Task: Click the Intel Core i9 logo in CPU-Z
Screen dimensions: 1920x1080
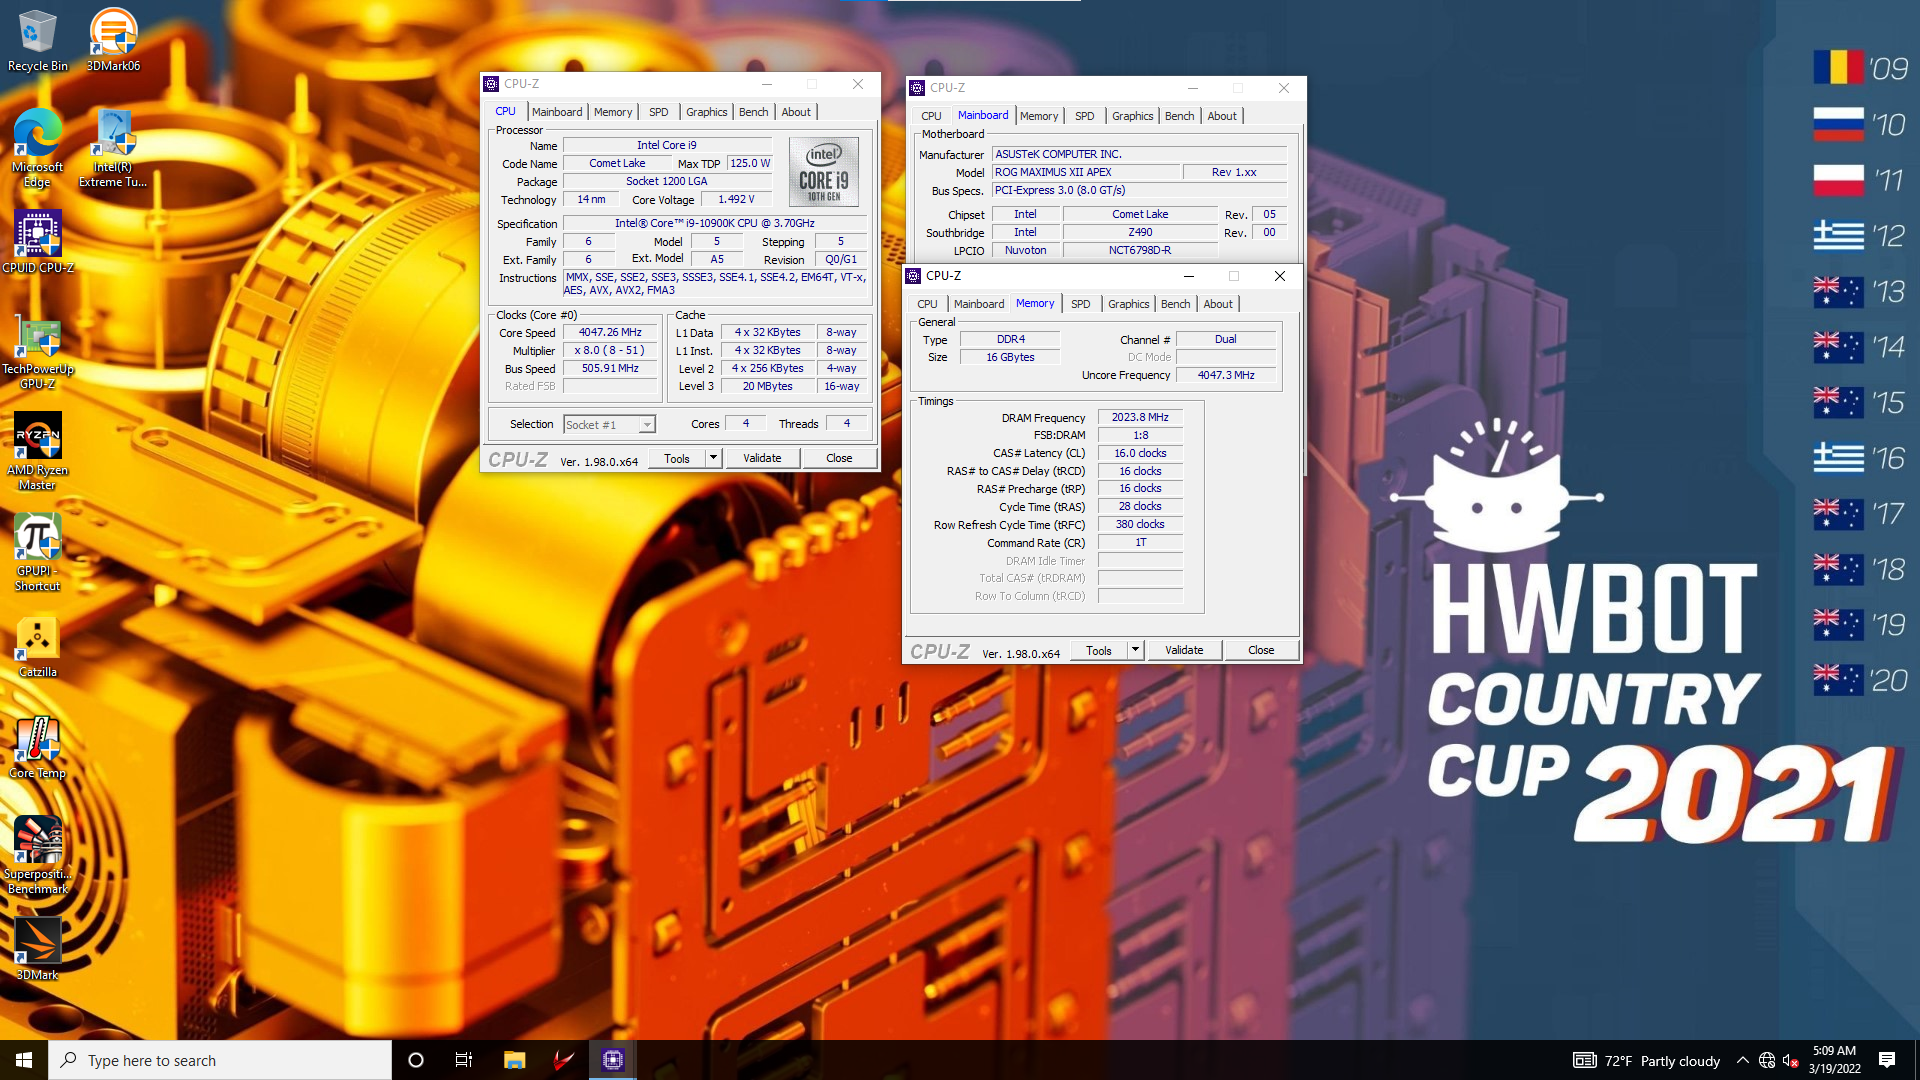Action: click(x=824, y=172)
